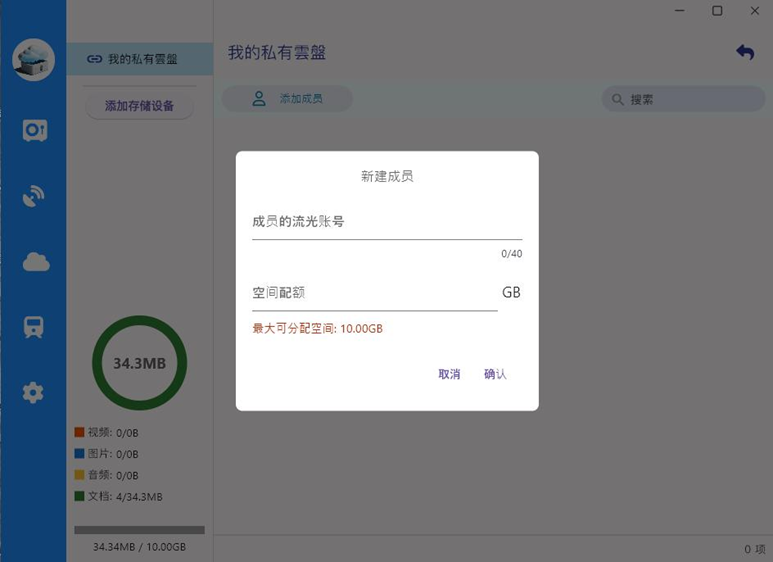
Task: Click the green 文档 legend swatch
Action: 79,496
